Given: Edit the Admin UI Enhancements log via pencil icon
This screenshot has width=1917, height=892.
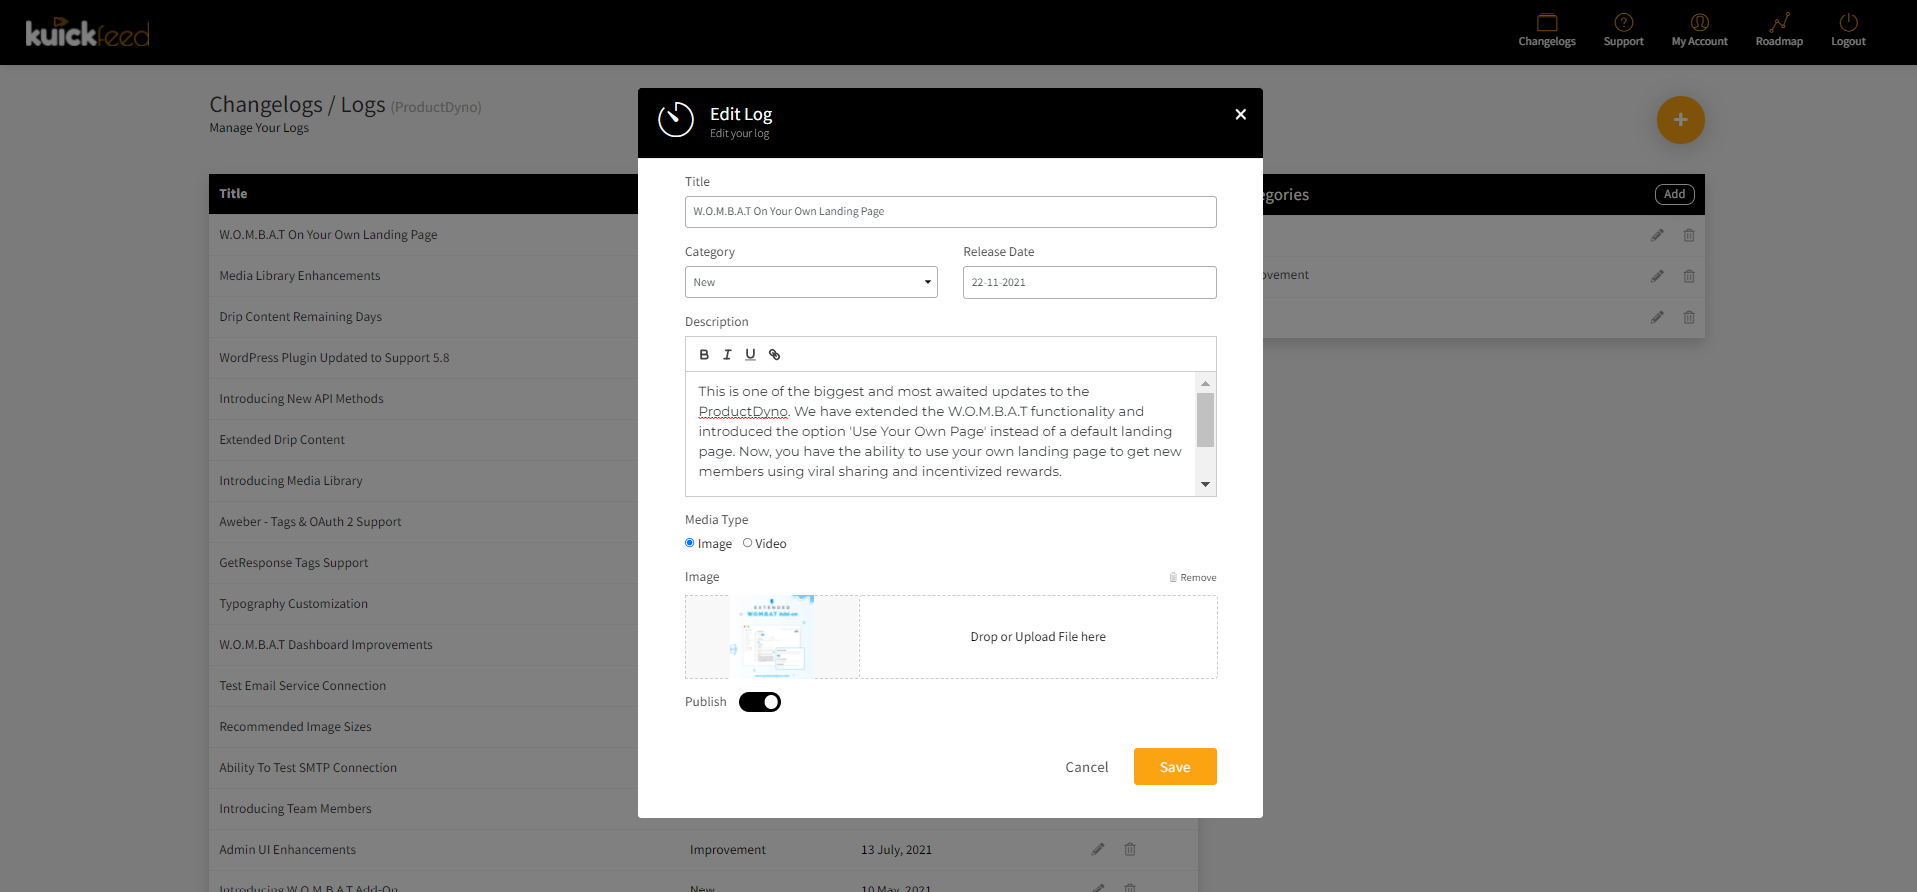Looking at the screenshot, I should point(1097,849).
